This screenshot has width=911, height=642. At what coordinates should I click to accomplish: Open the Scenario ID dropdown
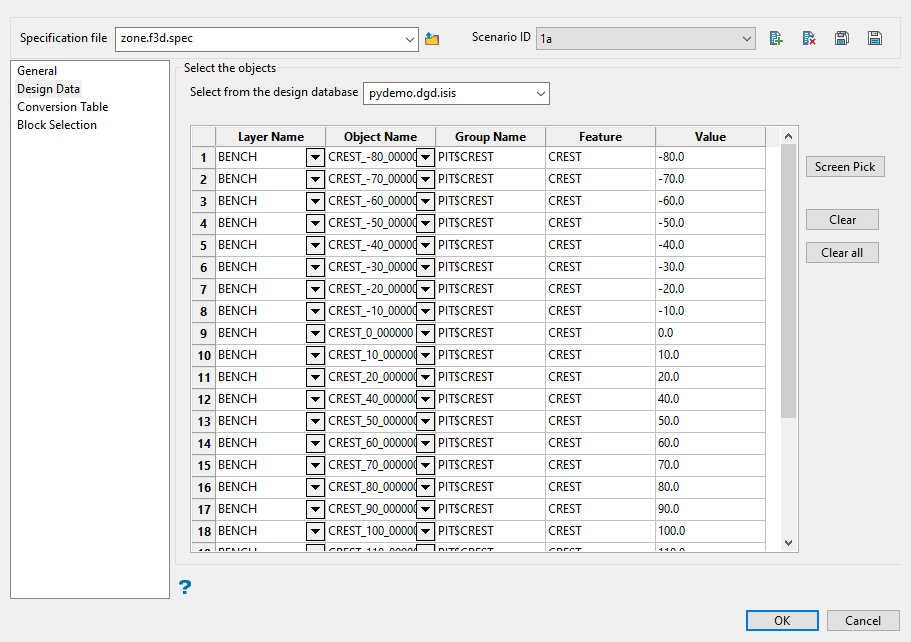(747, 39)
